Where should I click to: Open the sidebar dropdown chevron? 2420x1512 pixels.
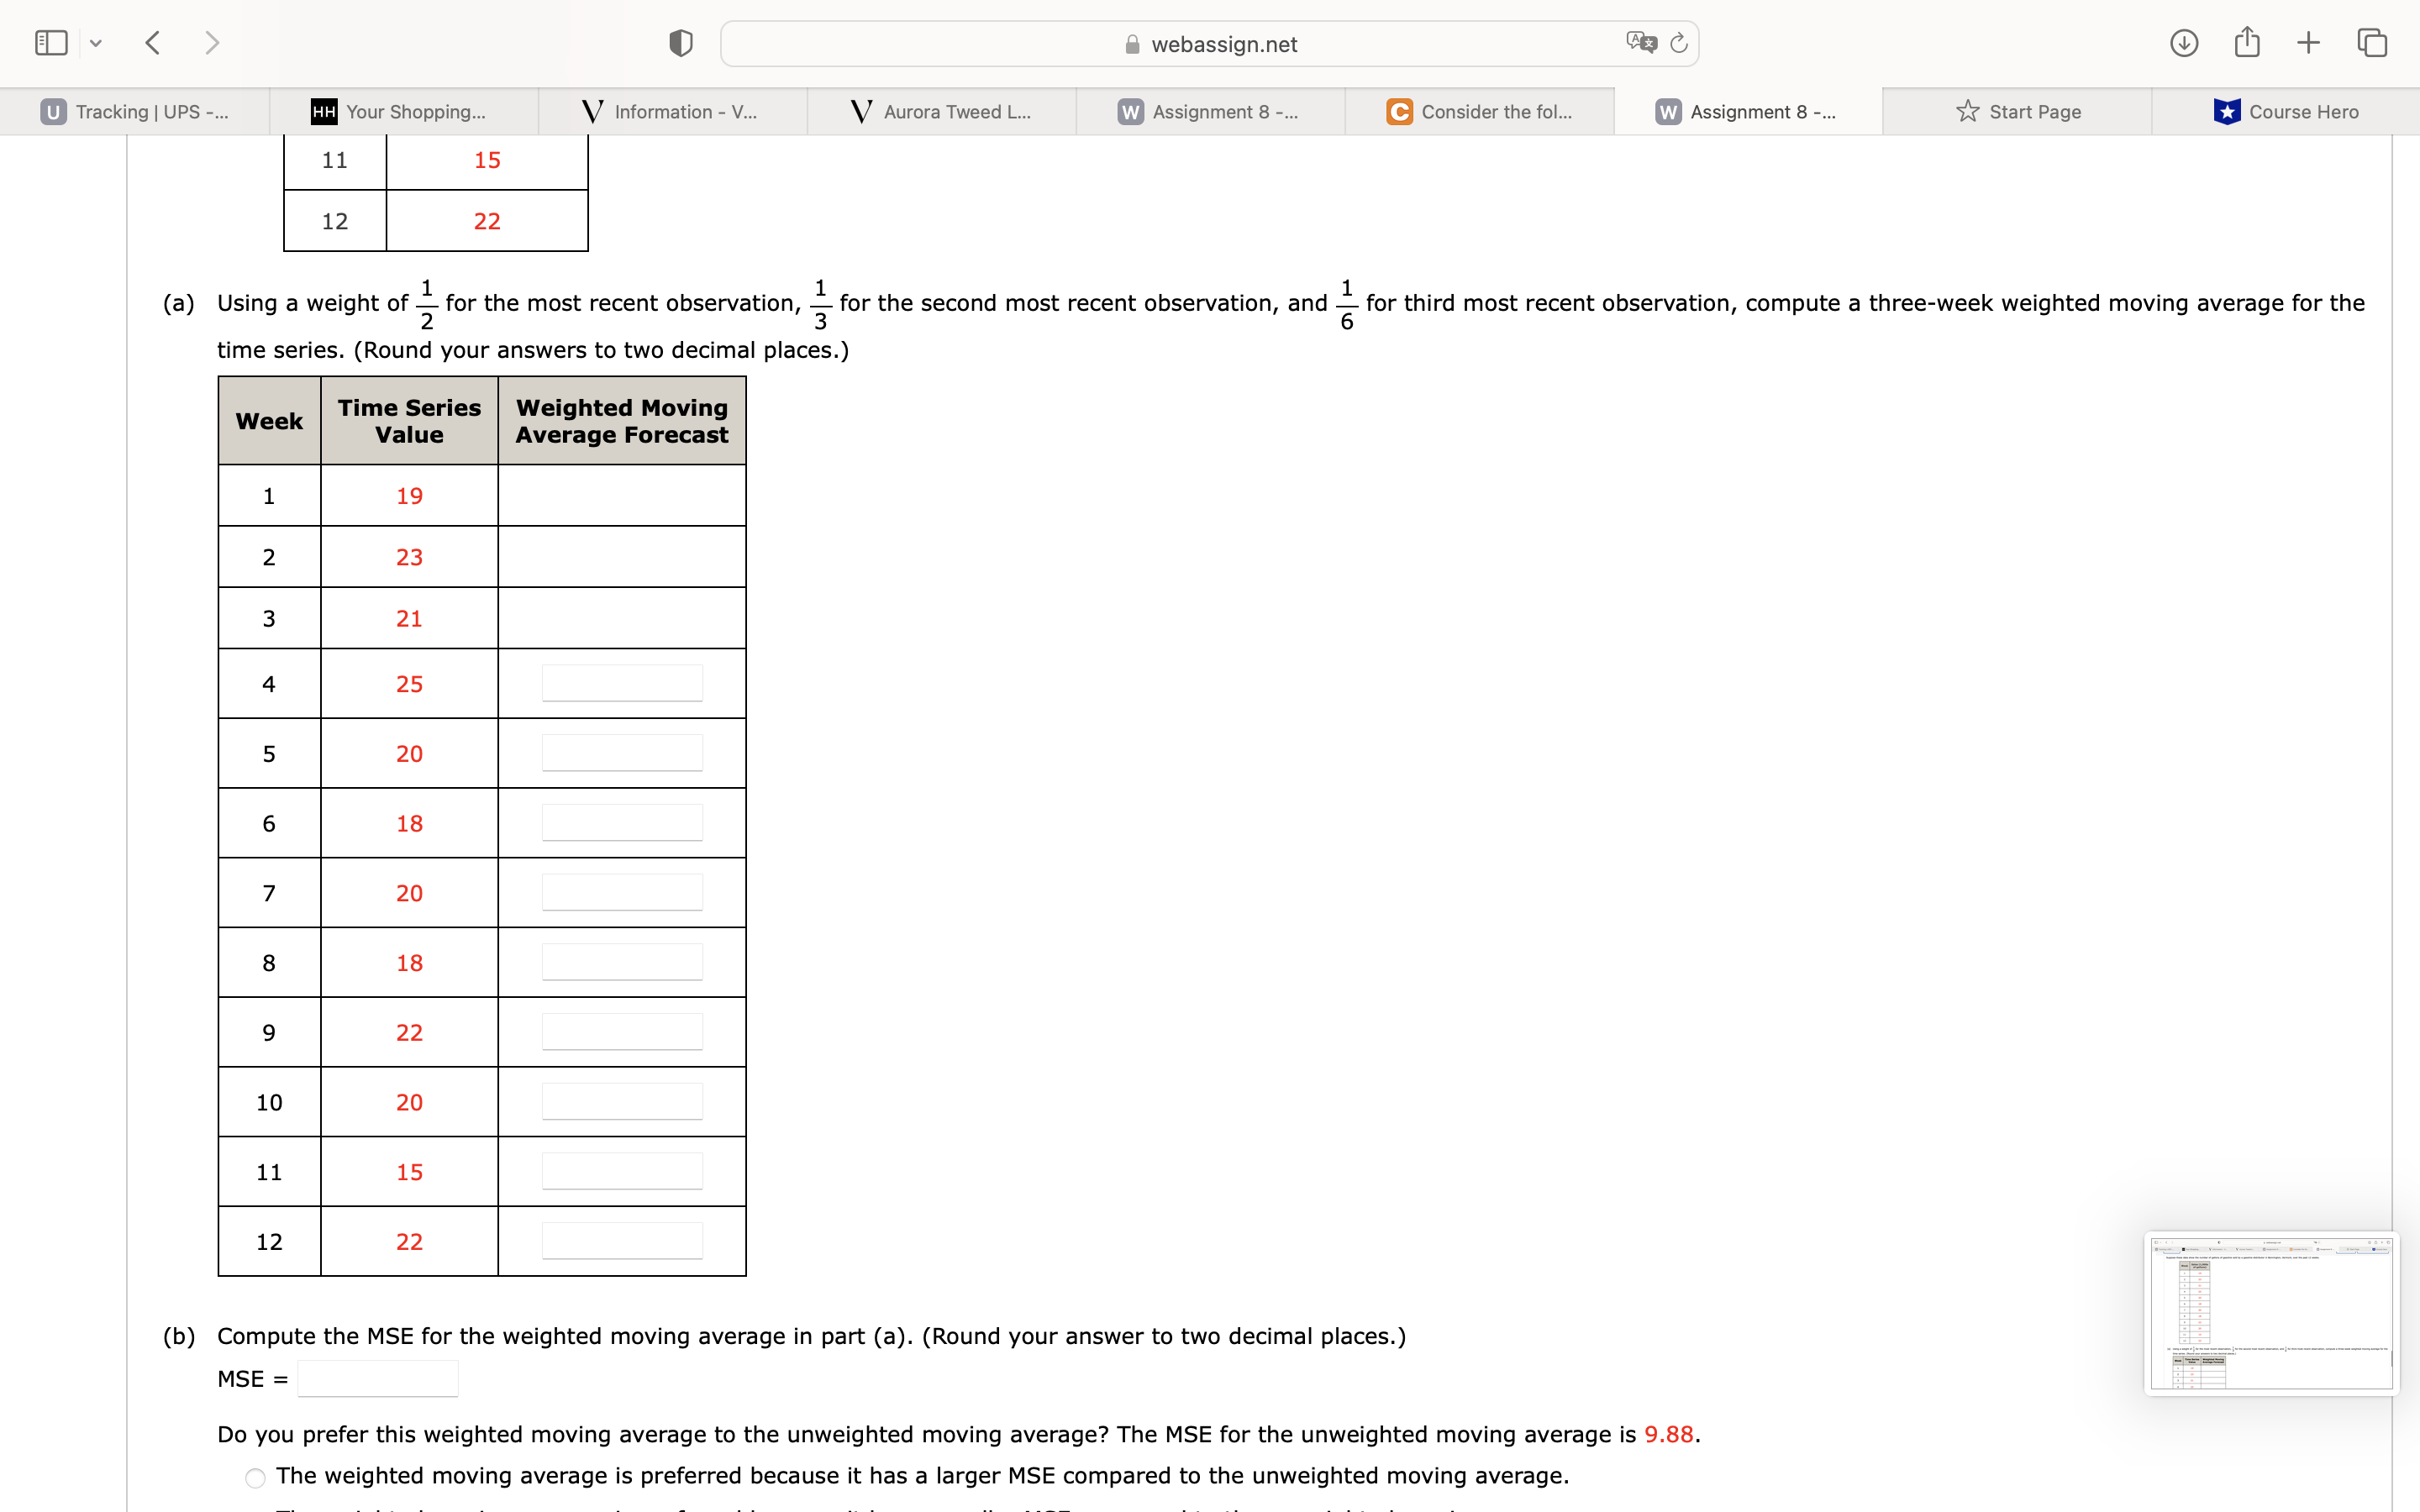coord(96,42)
